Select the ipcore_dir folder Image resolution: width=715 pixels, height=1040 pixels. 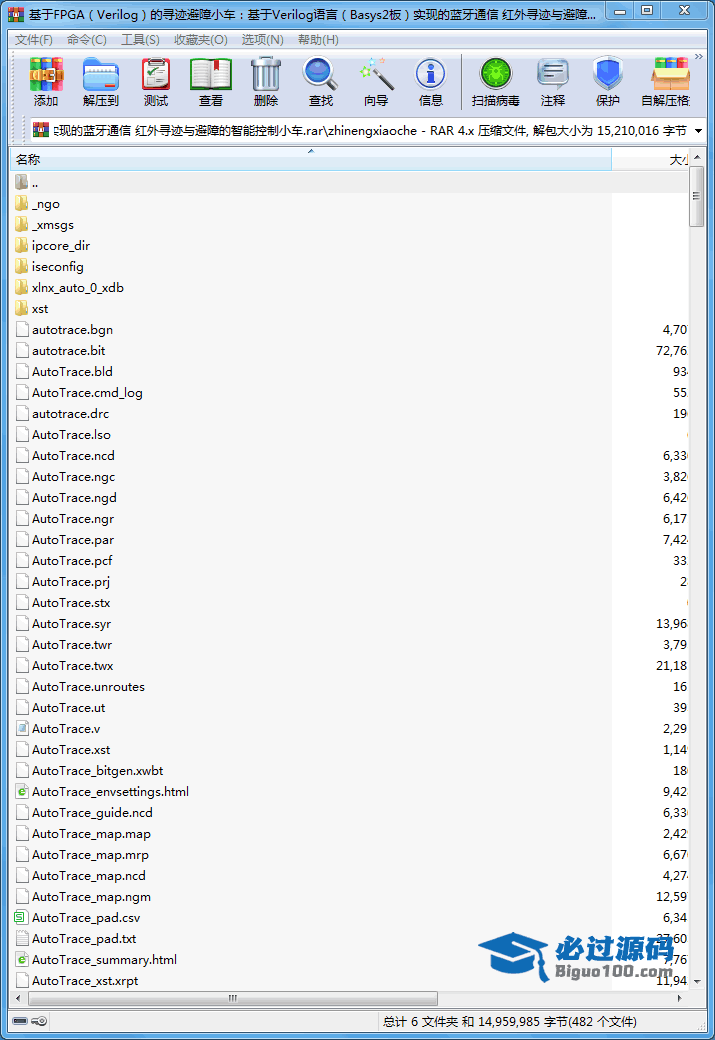60,246
